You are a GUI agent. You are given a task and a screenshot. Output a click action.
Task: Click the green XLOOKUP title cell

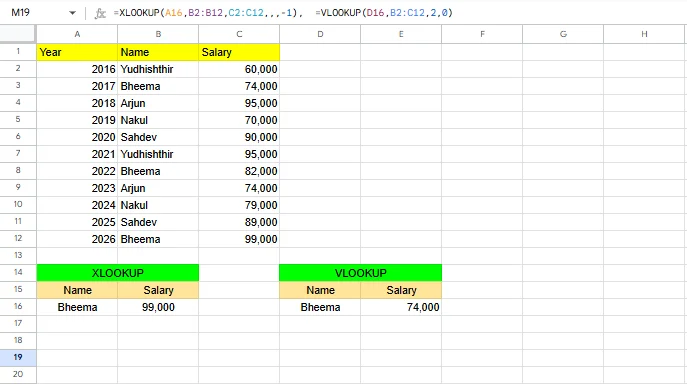pos(117,273)
